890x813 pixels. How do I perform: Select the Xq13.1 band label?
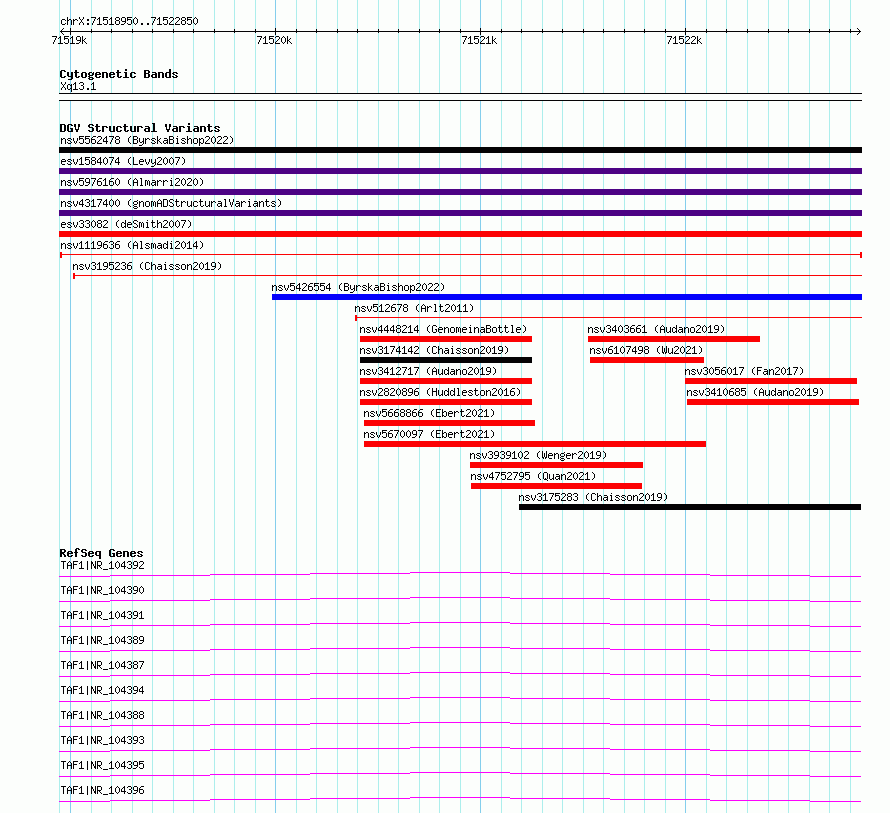tap(78, 87)
